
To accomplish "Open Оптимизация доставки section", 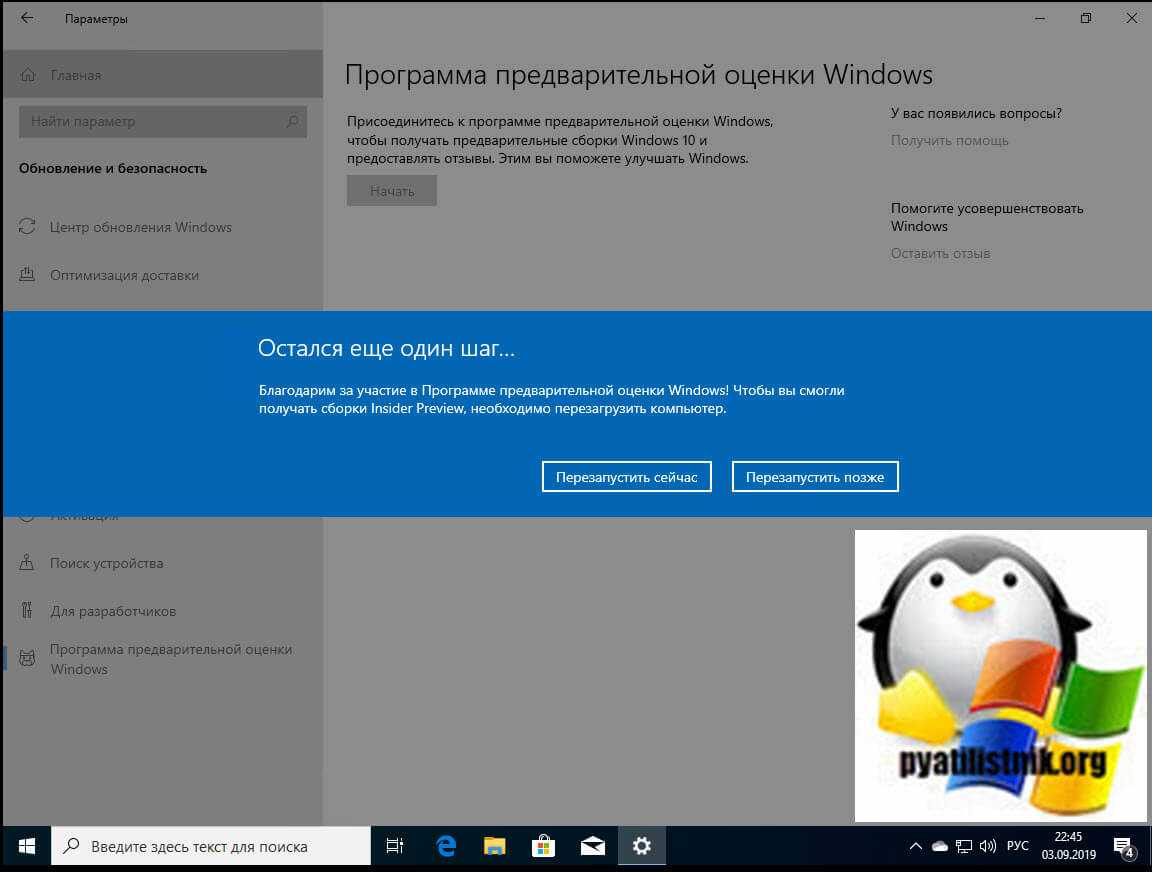I will 162,275.
